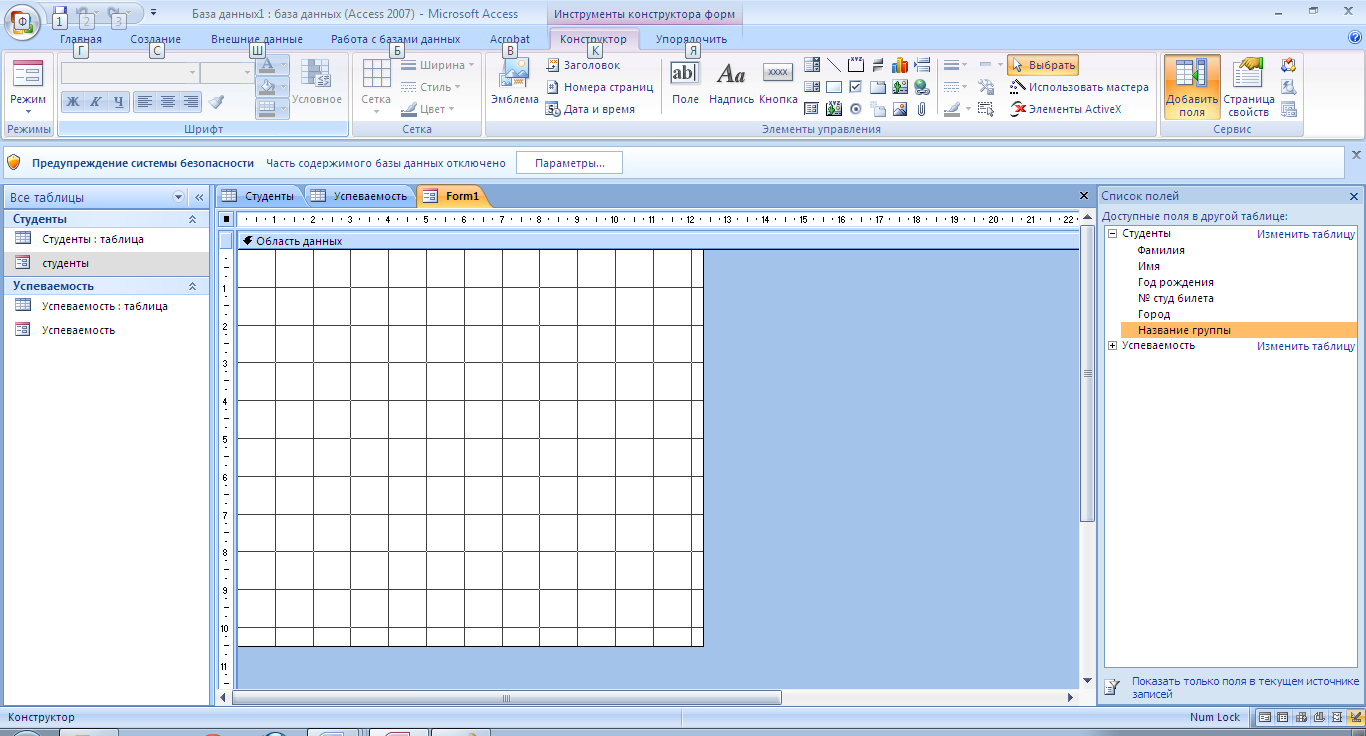The height and width of the screenshot is (736, 1366).
Task: Insert Дата и время control
Action: coord(590,109)
